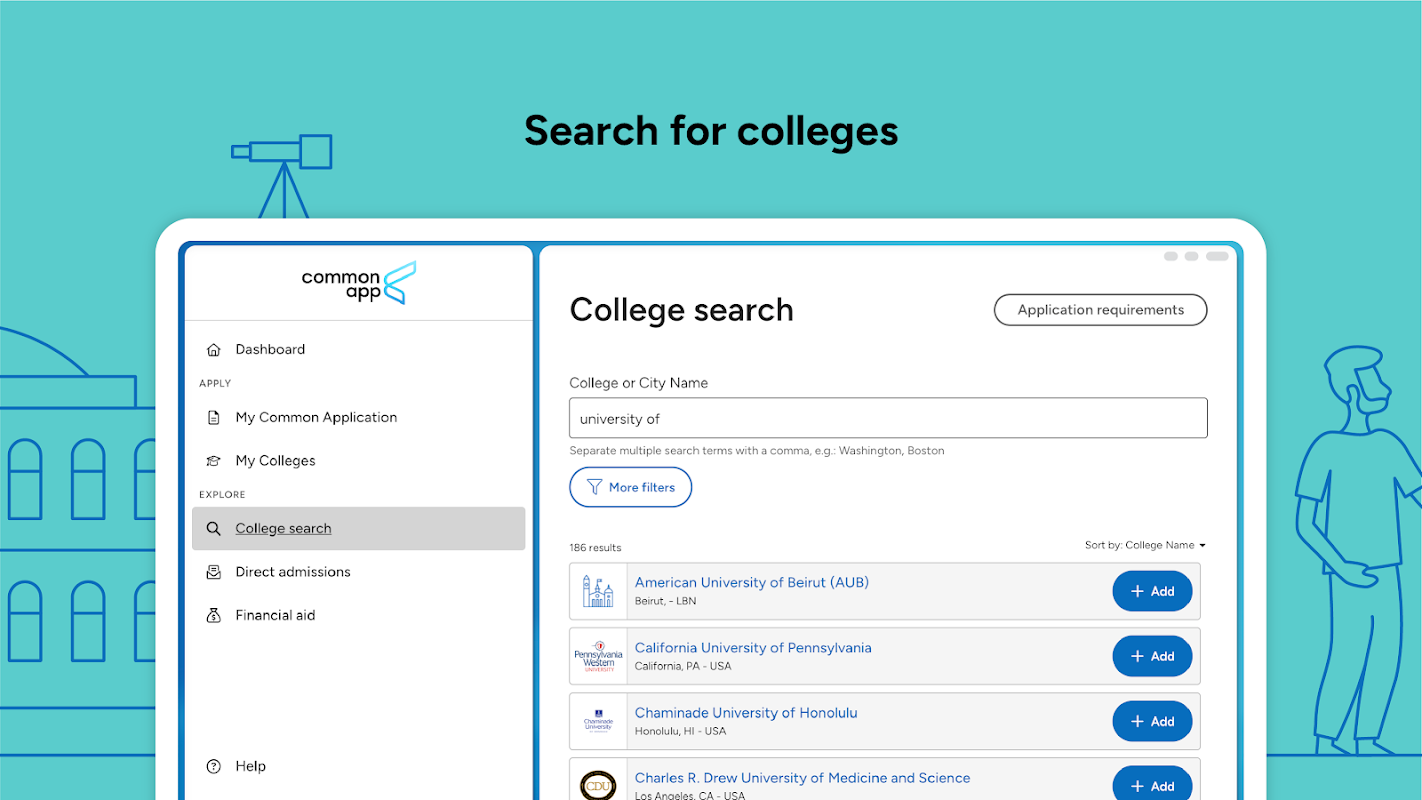Image resolution: width=1422 pixels, height=800 pixels.
Task: Open California University of Pennsylvania link
Action: (x=753, y=647)
